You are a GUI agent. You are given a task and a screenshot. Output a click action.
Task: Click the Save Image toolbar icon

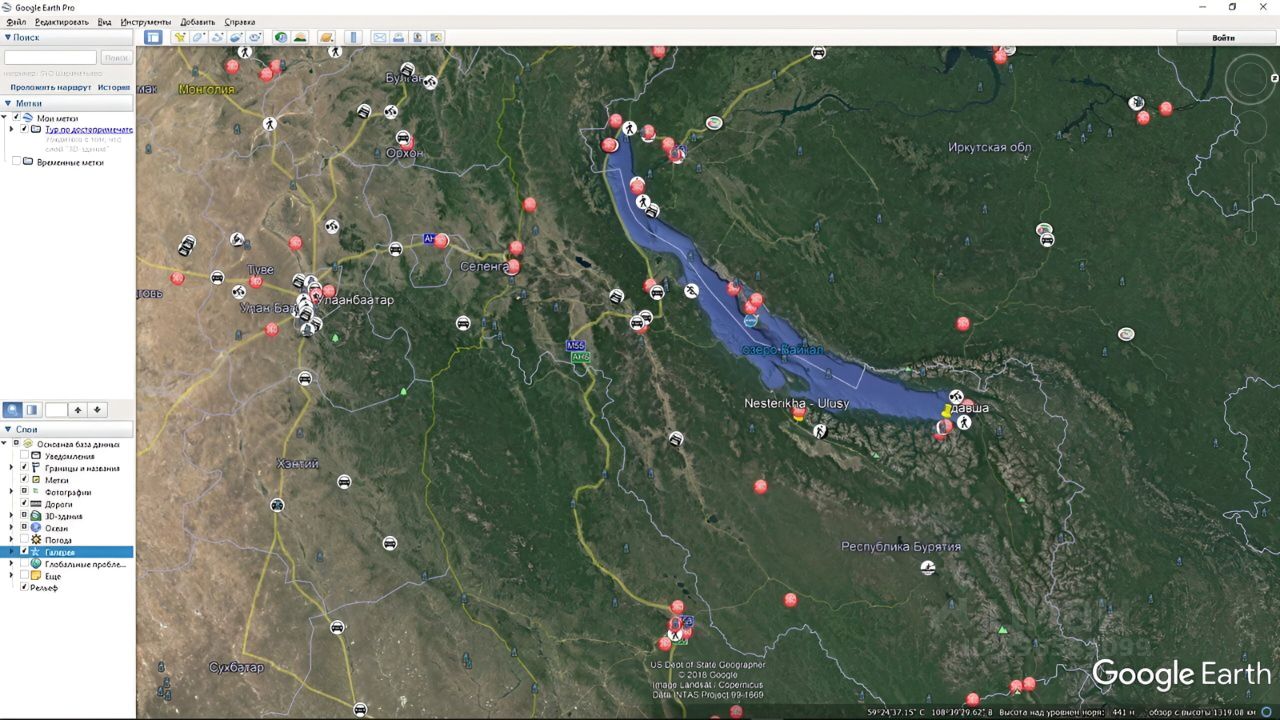pyautogui.click(x=417, y=37)
